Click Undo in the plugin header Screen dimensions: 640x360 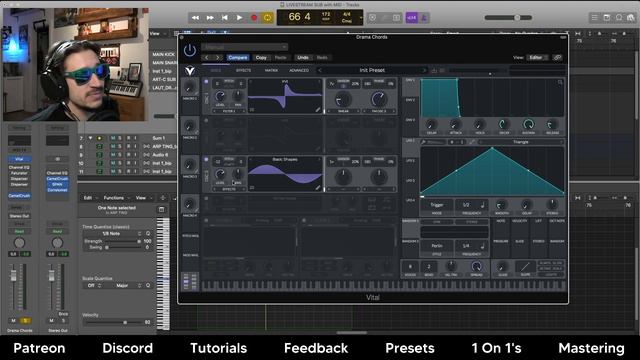point(303,58)
